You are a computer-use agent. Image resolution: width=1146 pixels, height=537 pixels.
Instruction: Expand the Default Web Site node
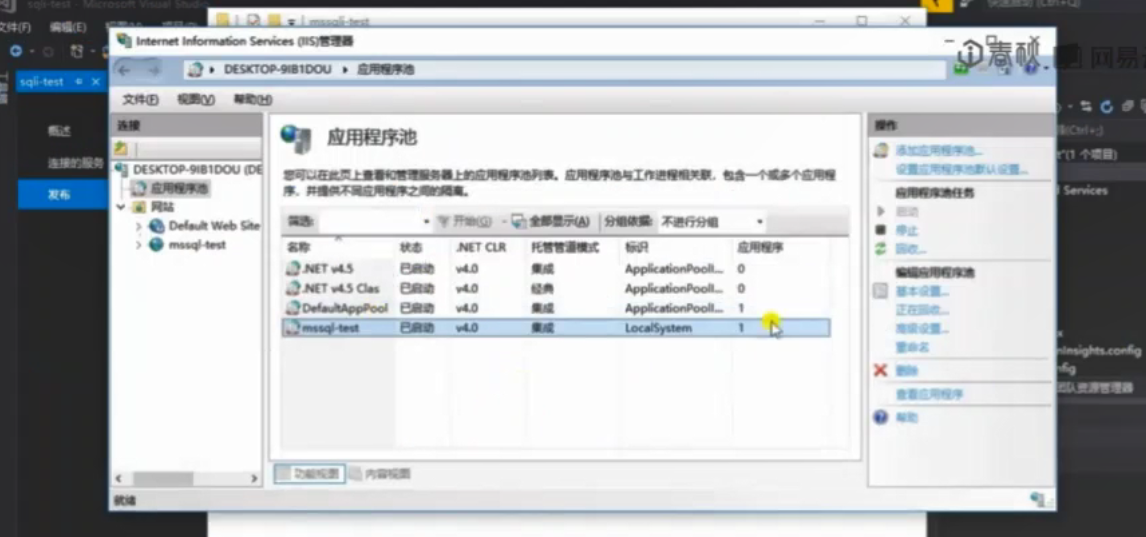click(139, 226)
